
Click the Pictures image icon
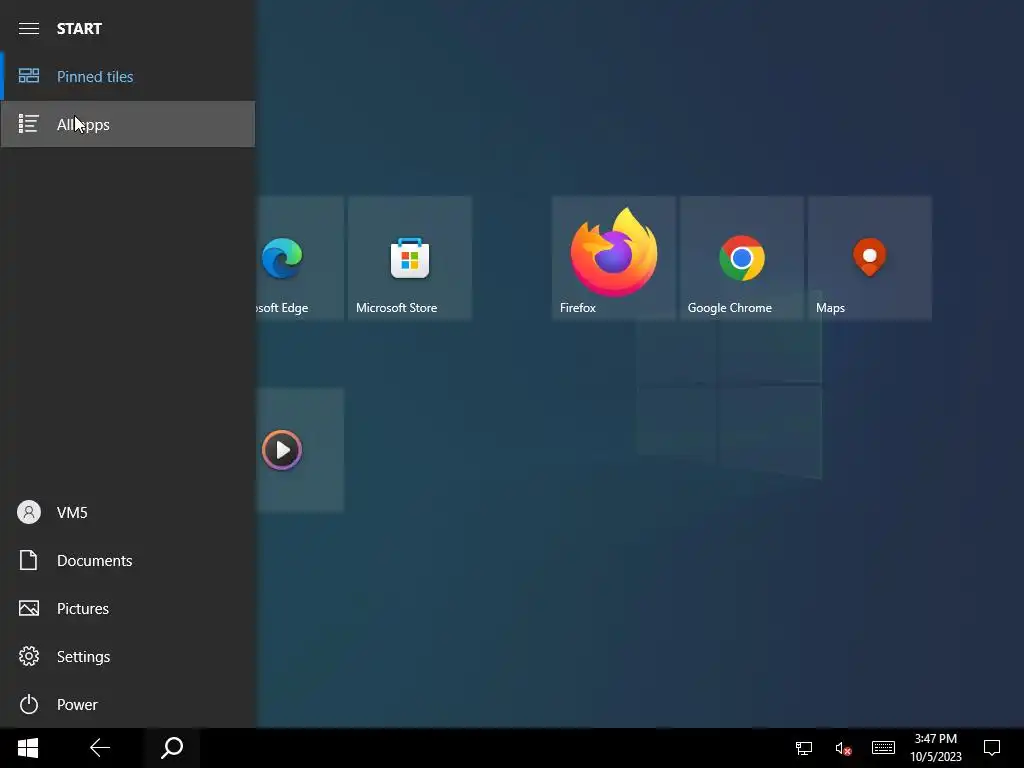29,609
